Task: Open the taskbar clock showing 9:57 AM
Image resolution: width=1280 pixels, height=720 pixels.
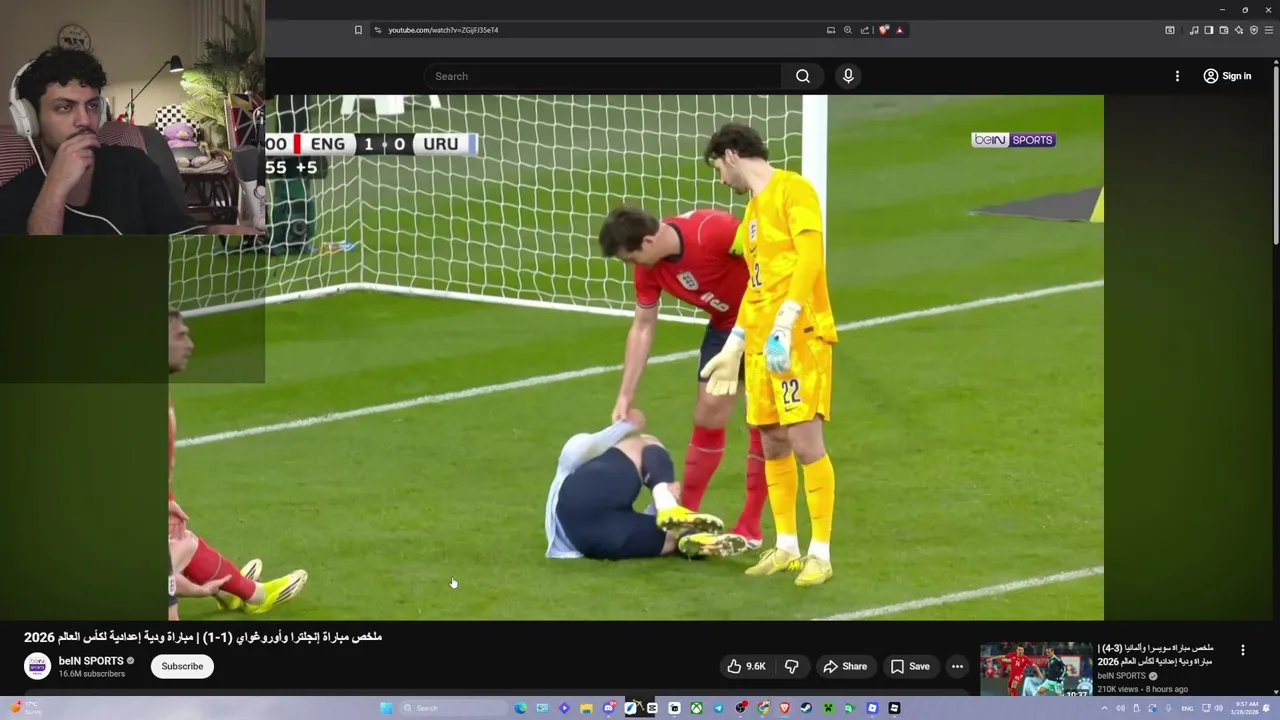Action: [x=1246, y=708]
